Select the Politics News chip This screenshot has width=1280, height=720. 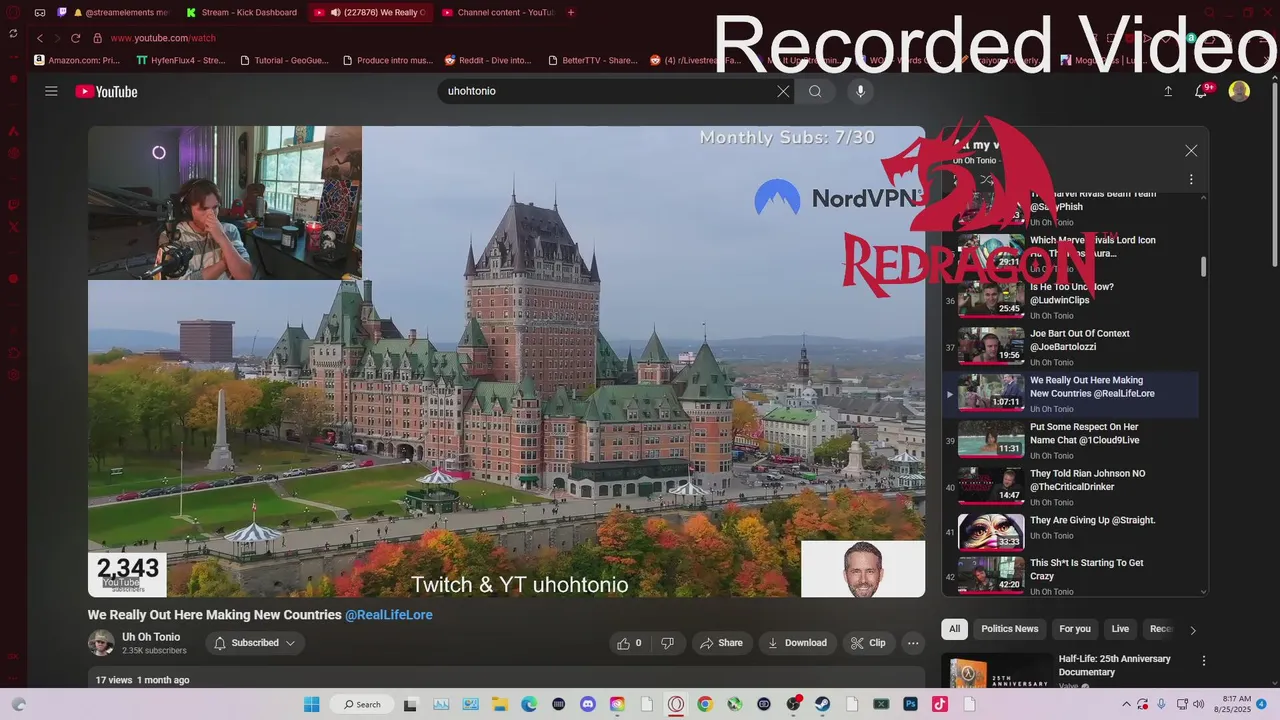[1009, 629]
